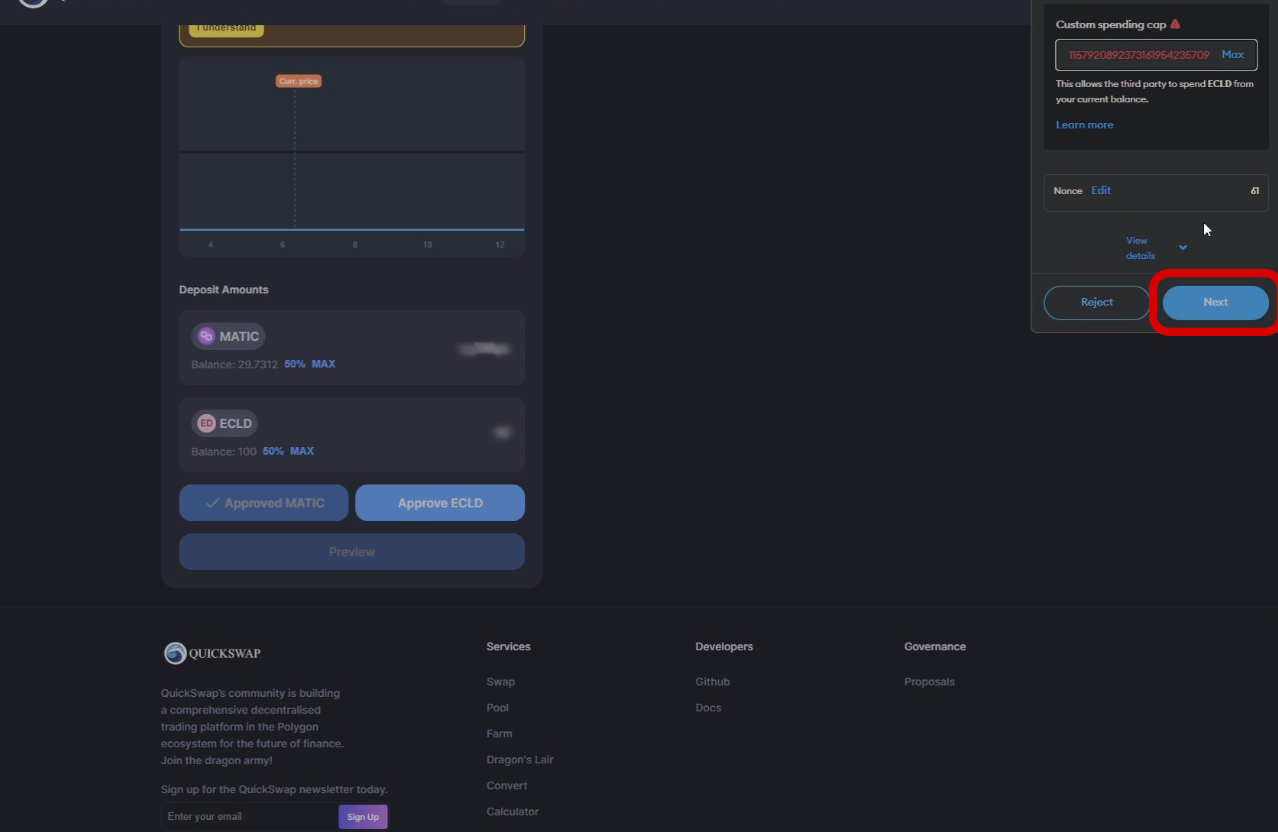This screenshot has height=832, width=1278.
Task: Select MAX for ECLD balance
Action: tap(302, 451)
